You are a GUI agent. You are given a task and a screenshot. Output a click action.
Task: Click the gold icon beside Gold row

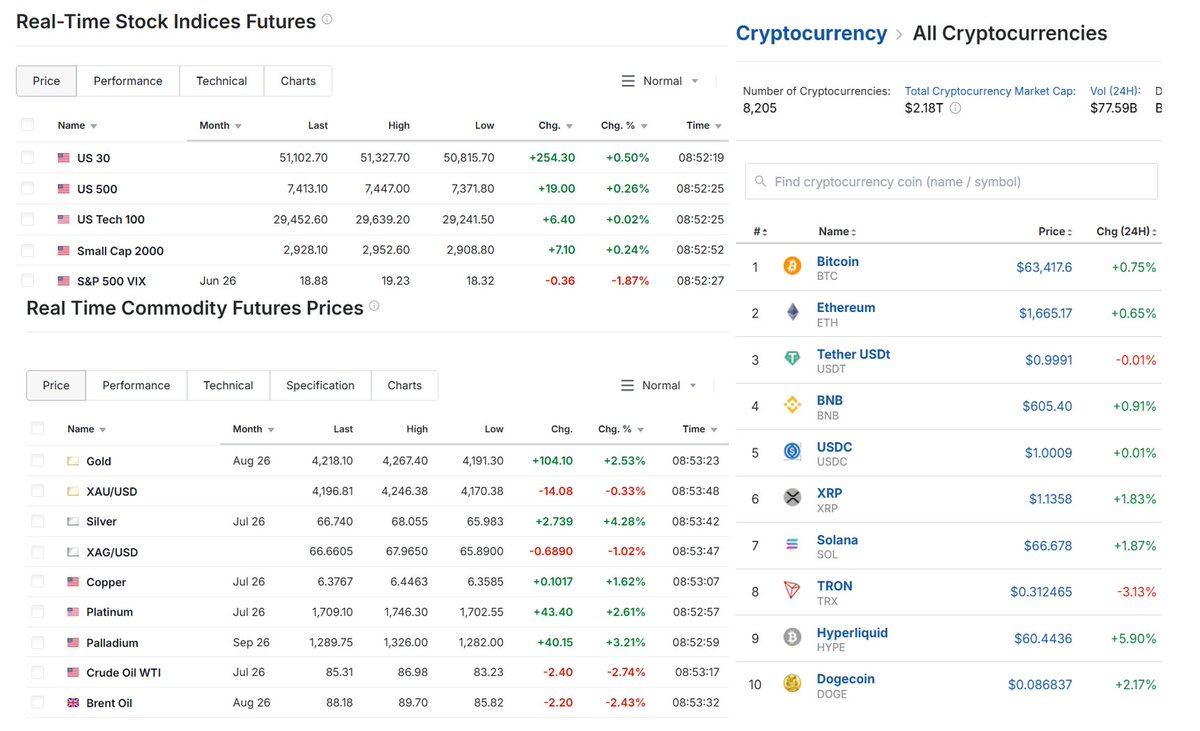coord(73,461)
